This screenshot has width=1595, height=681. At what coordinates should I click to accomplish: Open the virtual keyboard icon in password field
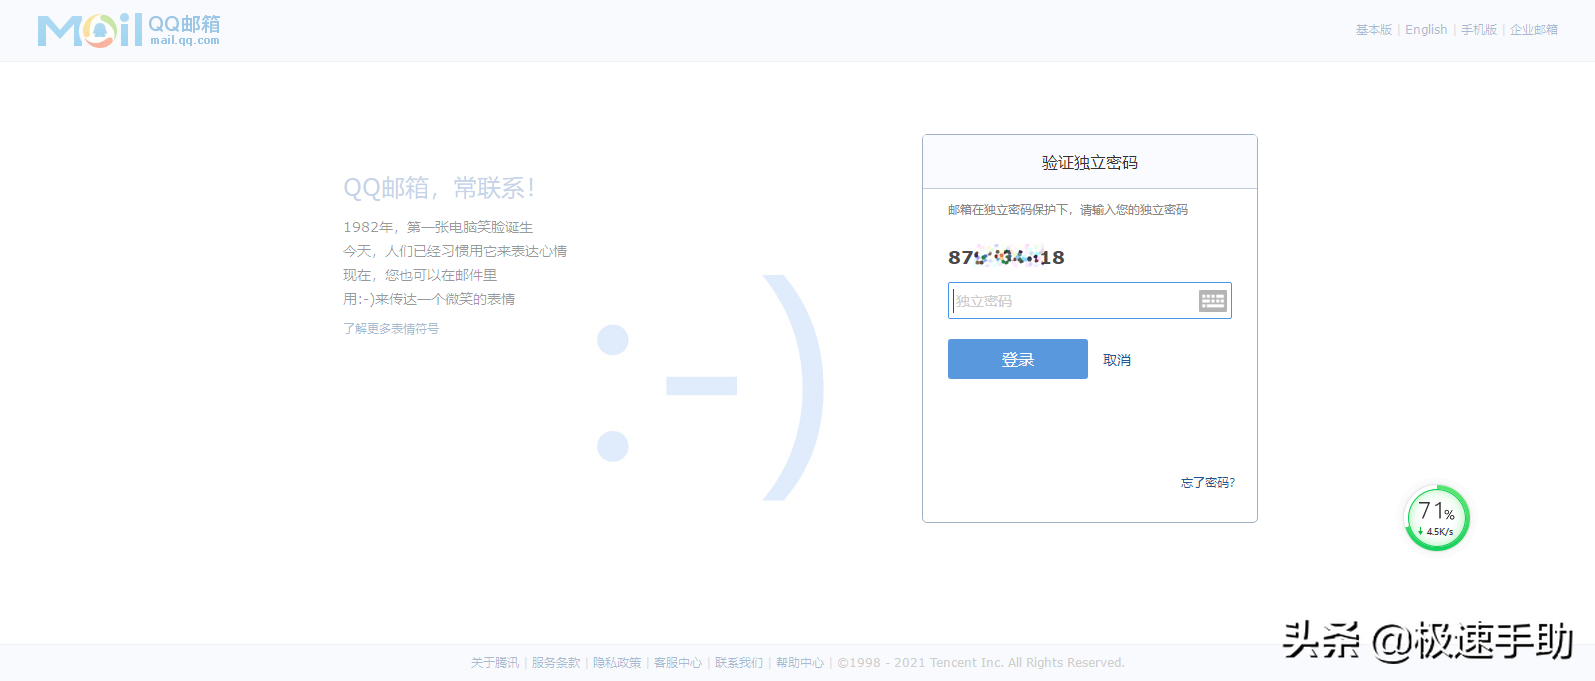coord(1212,301)
